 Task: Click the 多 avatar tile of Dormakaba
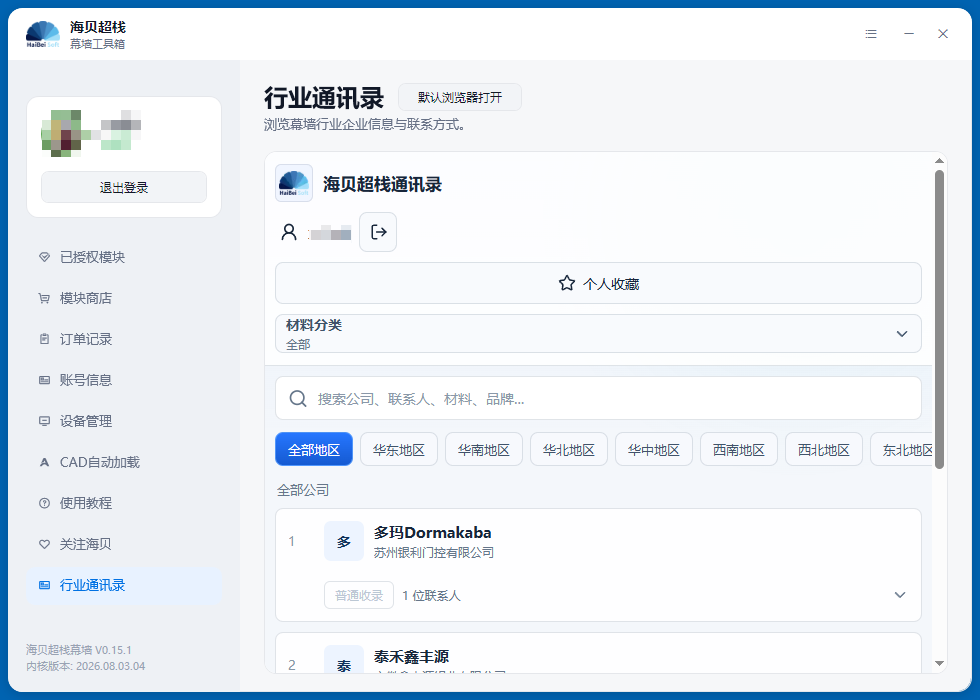pyautogui.click(x=344, y=541)
